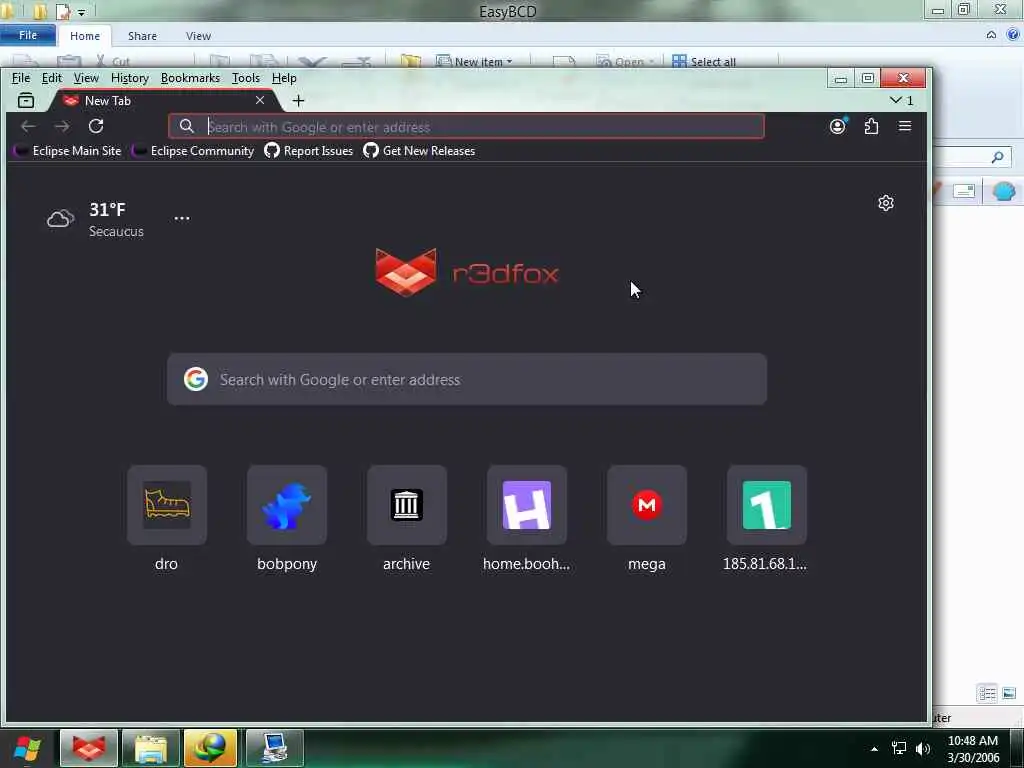Open Internet Download Manager taskbar icon
This screenshot has height=768, width=1024.
coord(210,748)
